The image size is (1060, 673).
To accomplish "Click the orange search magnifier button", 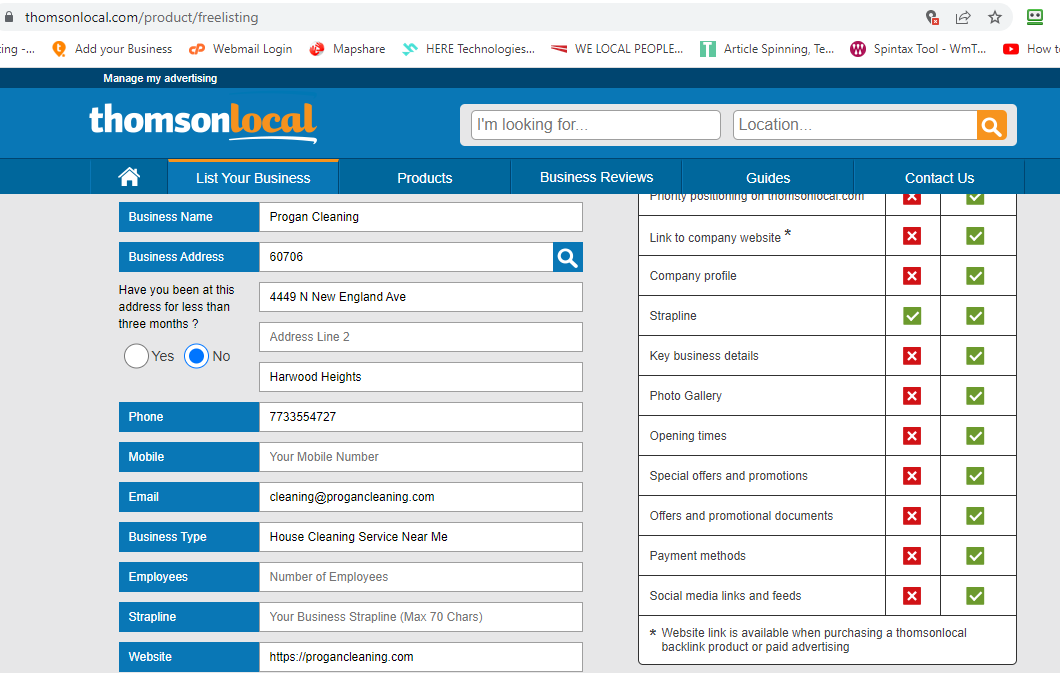I will pos(992,126).
